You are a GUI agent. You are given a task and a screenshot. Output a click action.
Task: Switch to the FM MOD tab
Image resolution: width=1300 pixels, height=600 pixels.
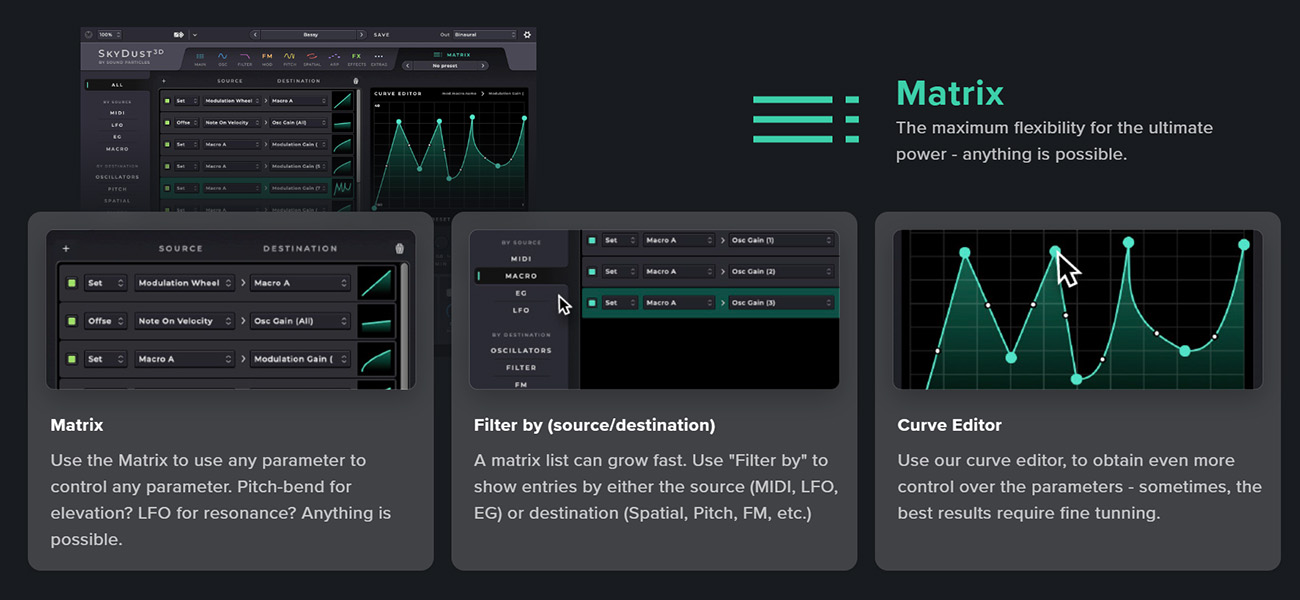(x=267, y=60)
